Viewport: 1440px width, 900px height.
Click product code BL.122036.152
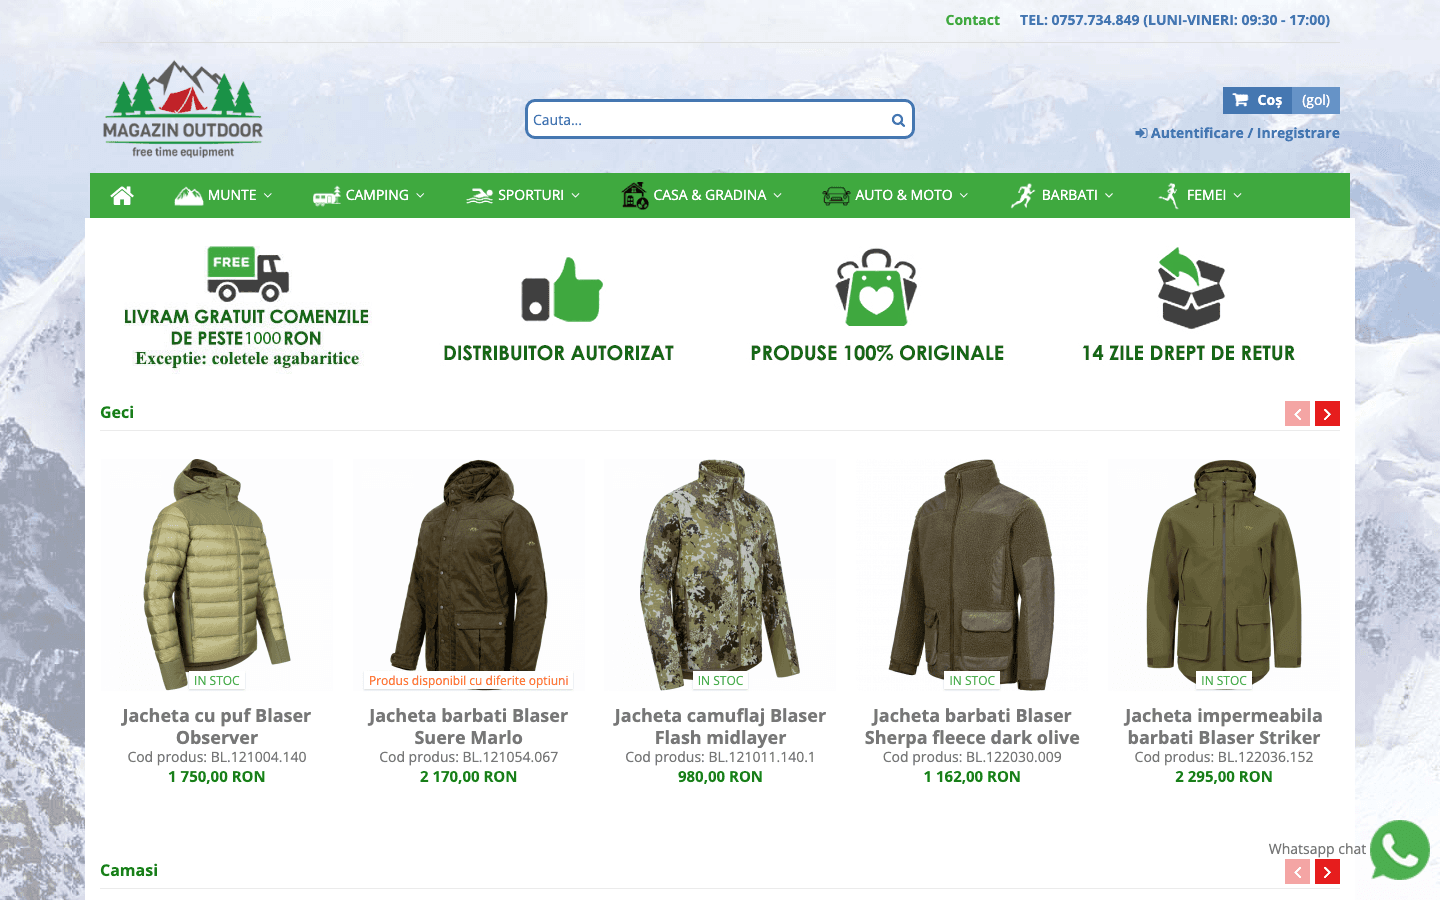coord(1224,757)
